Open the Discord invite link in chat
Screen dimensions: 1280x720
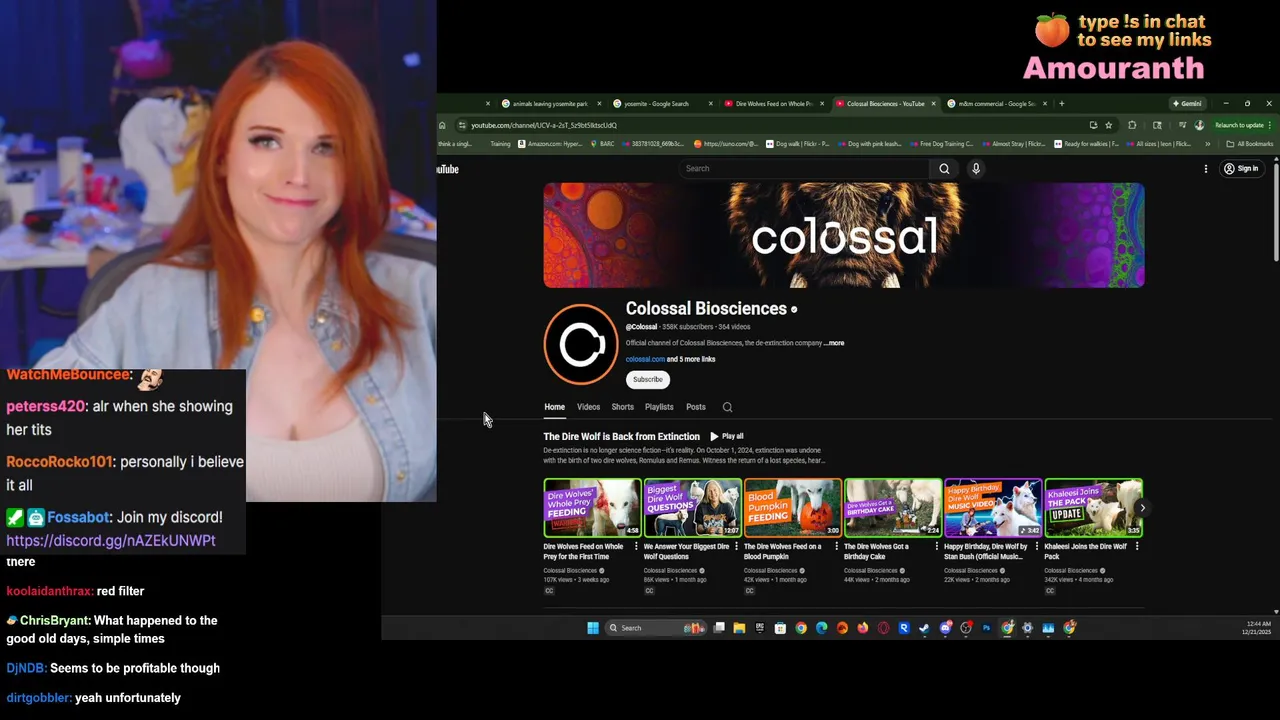(x=111, y=540)
